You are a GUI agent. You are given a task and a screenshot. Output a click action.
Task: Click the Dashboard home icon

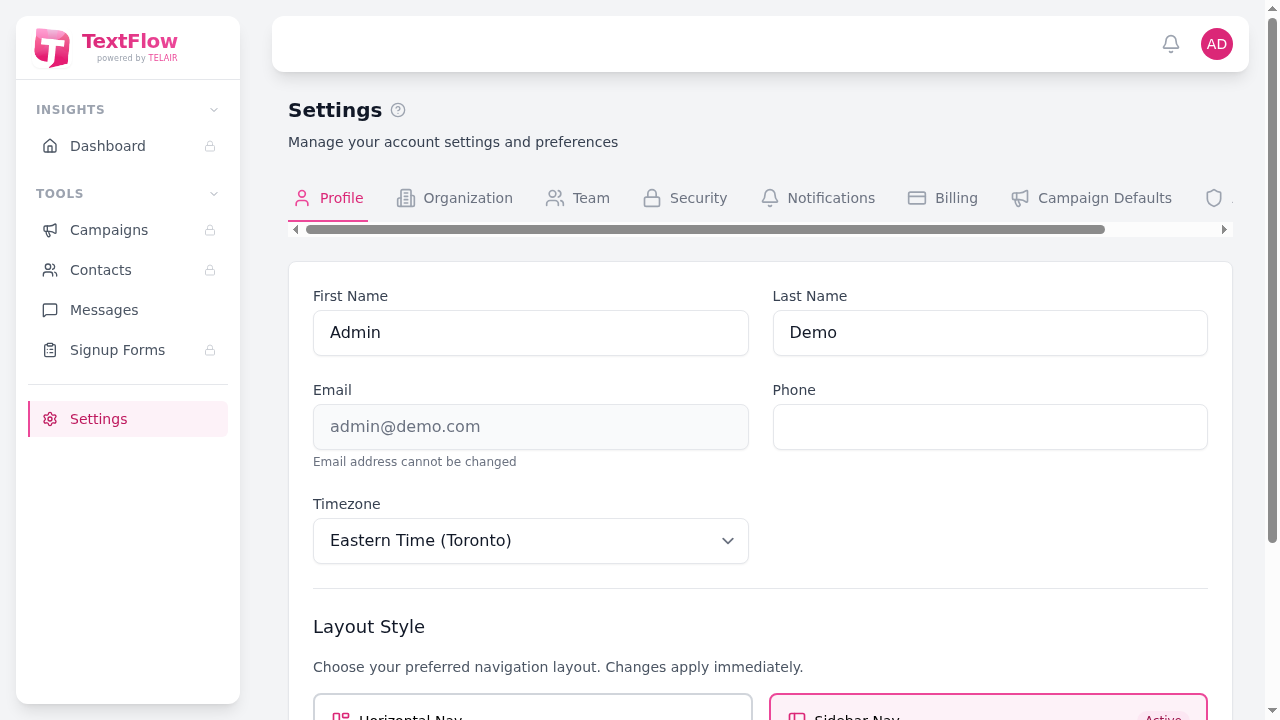point(50,146)
